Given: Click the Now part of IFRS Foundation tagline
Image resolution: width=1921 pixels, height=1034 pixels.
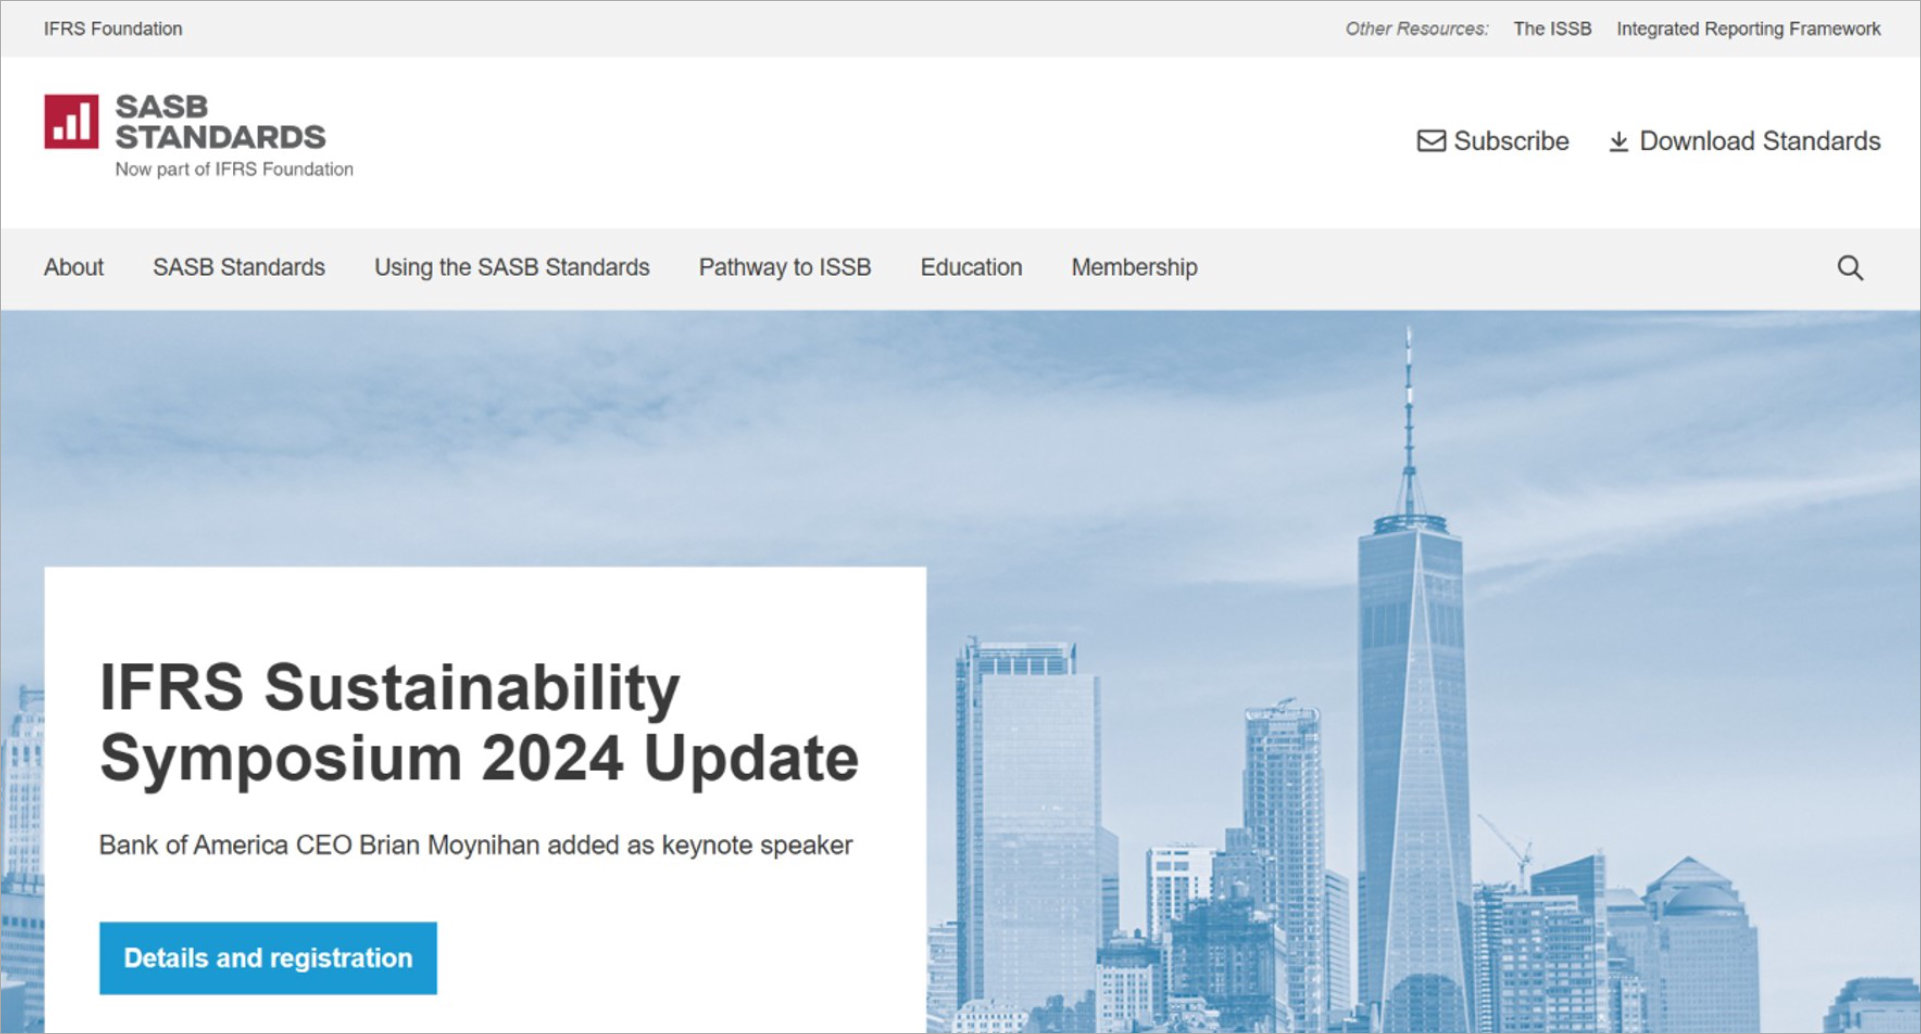Looking at the screenshot, I should click(234, 169).
